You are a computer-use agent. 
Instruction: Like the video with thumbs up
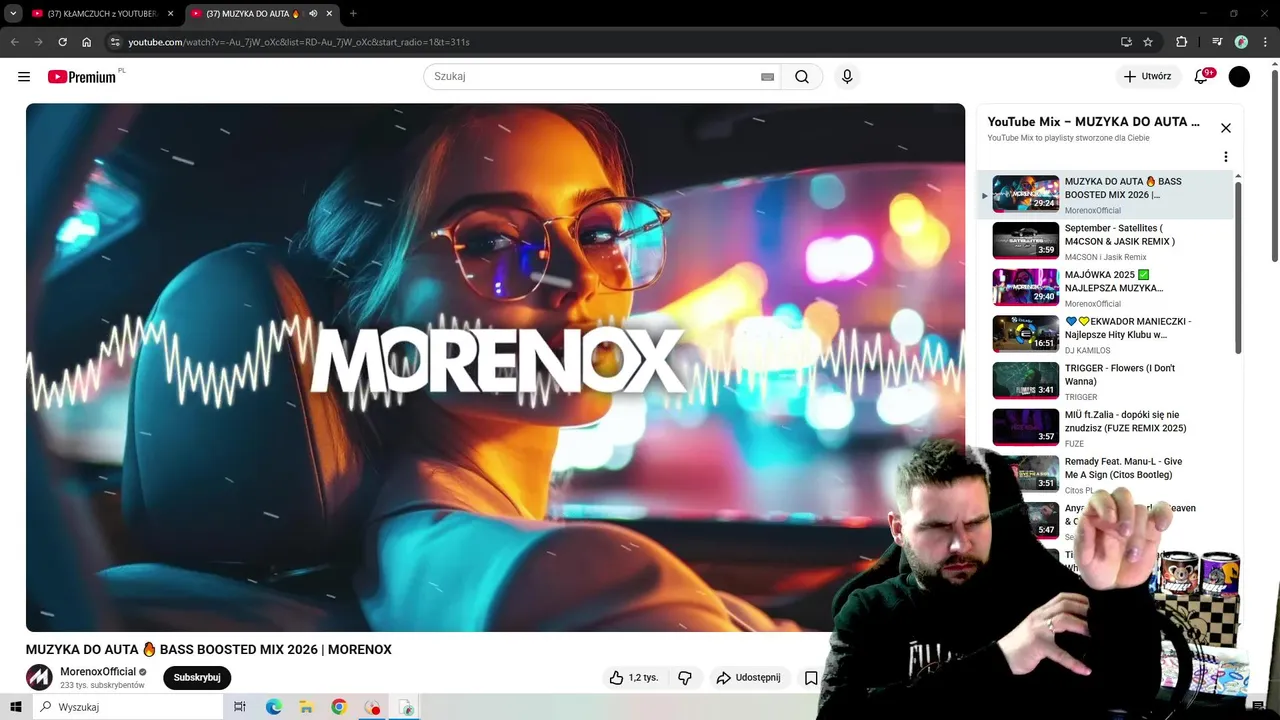[634, 678]
